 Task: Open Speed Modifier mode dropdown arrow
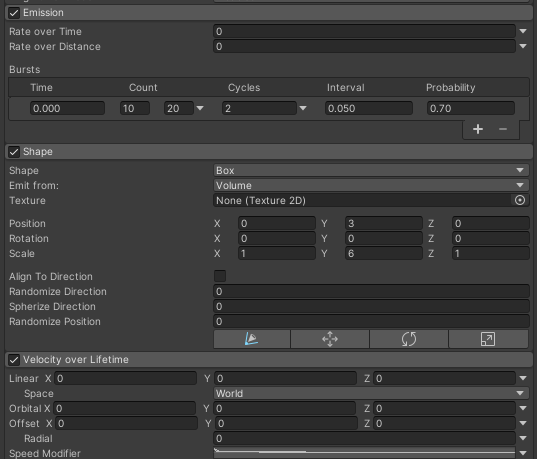click(523, 453)
